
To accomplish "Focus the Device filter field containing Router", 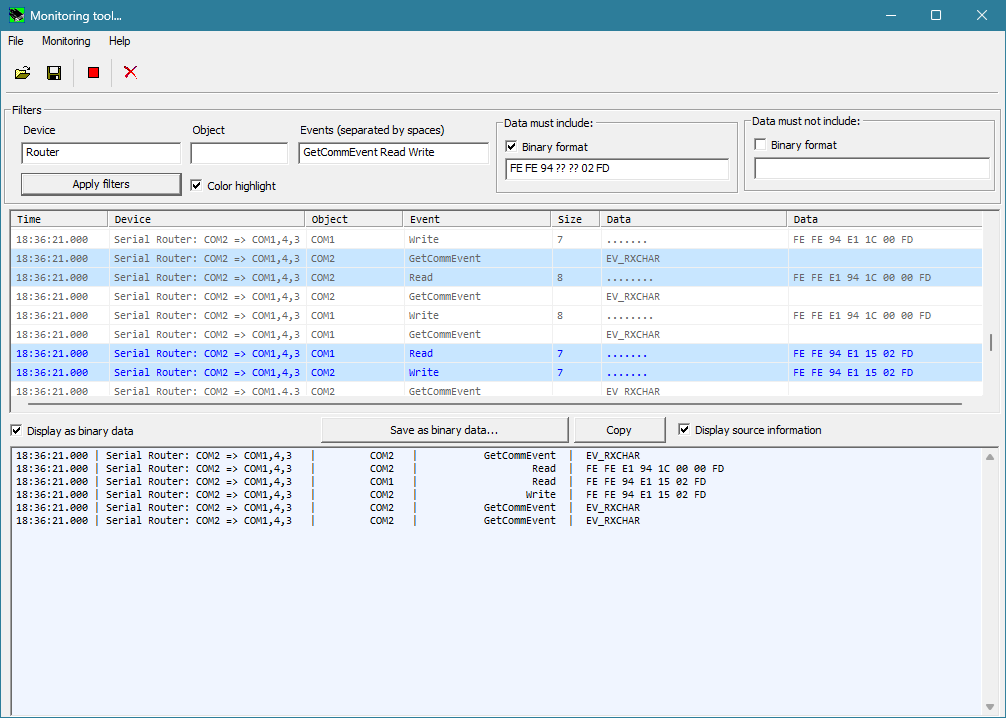I will [101, 153].
